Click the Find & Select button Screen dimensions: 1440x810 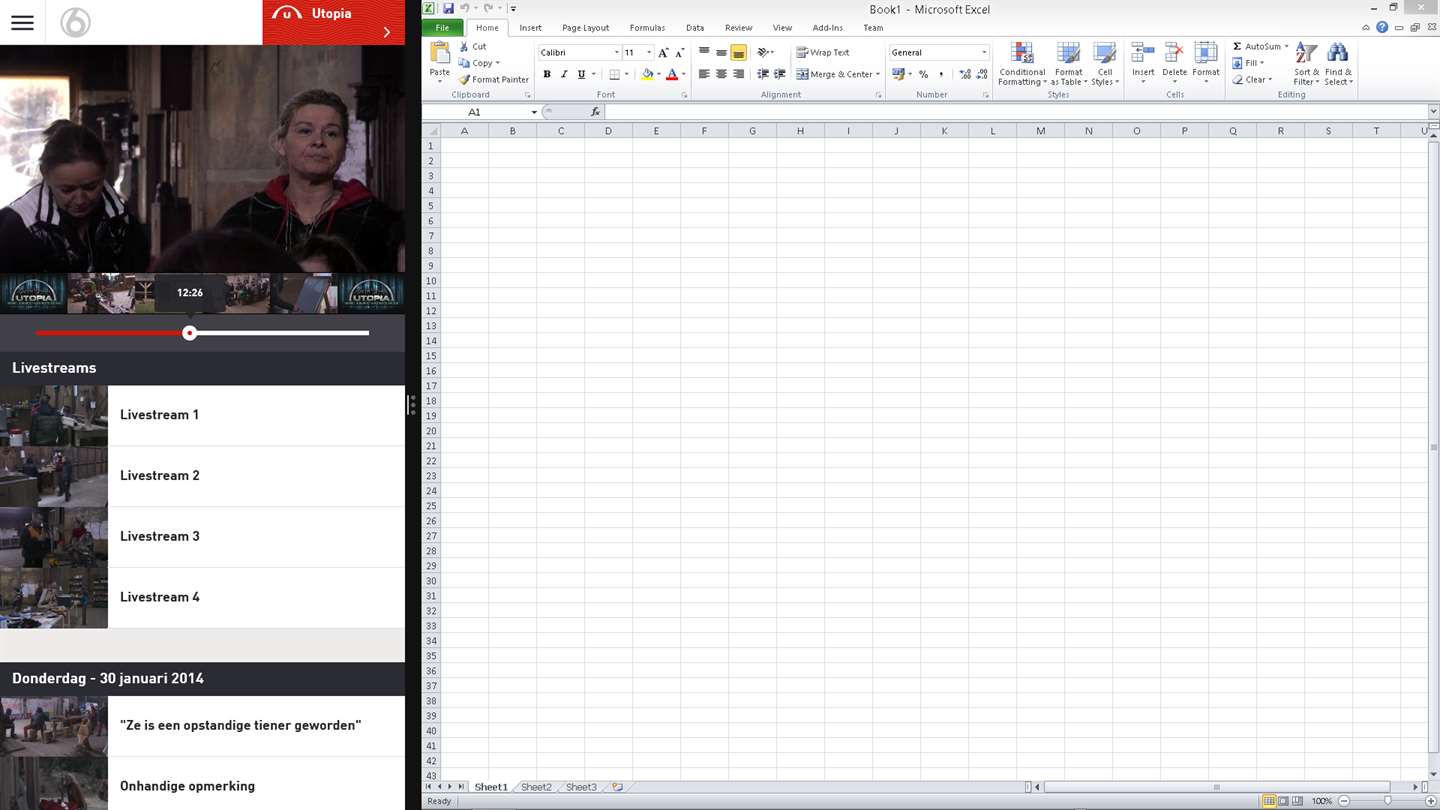pos(1338,64)
